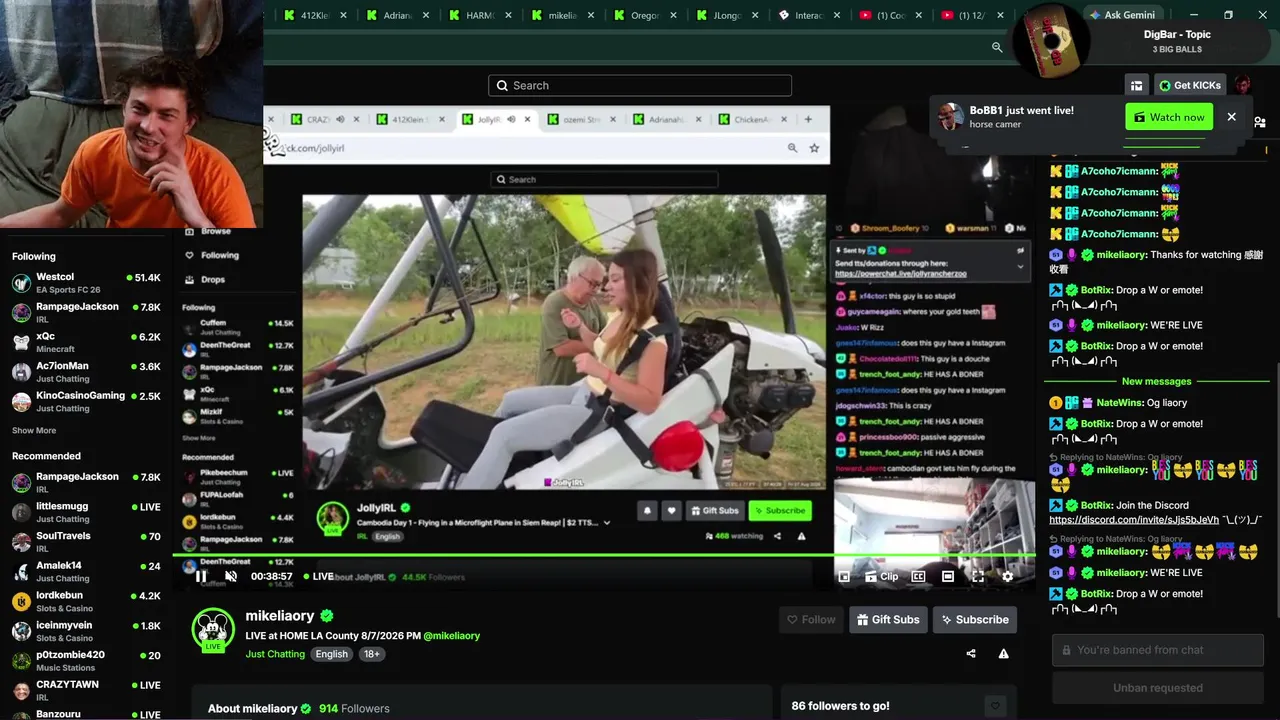Follow the mikeliaory channel
The height and width of the screenshot is (720, 1280).
pos(810,620)
